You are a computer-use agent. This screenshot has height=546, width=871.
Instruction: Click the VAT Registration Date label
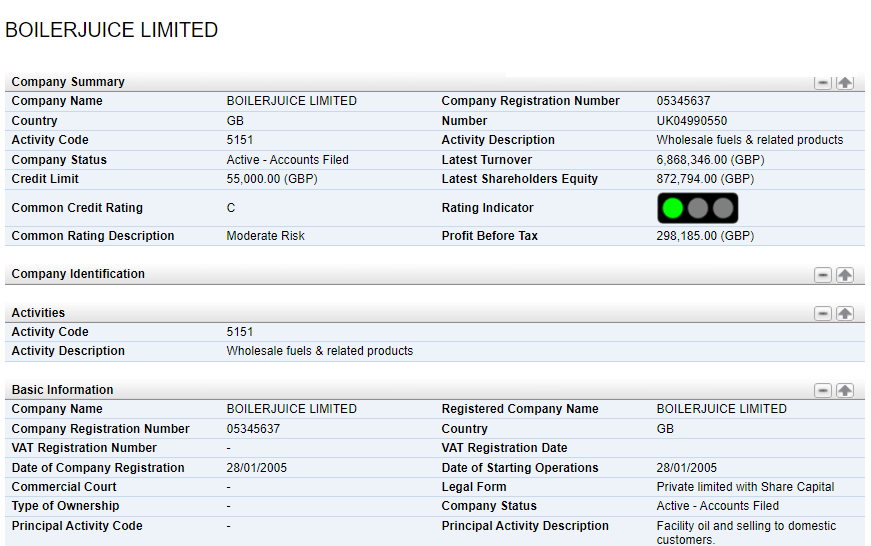504,448
